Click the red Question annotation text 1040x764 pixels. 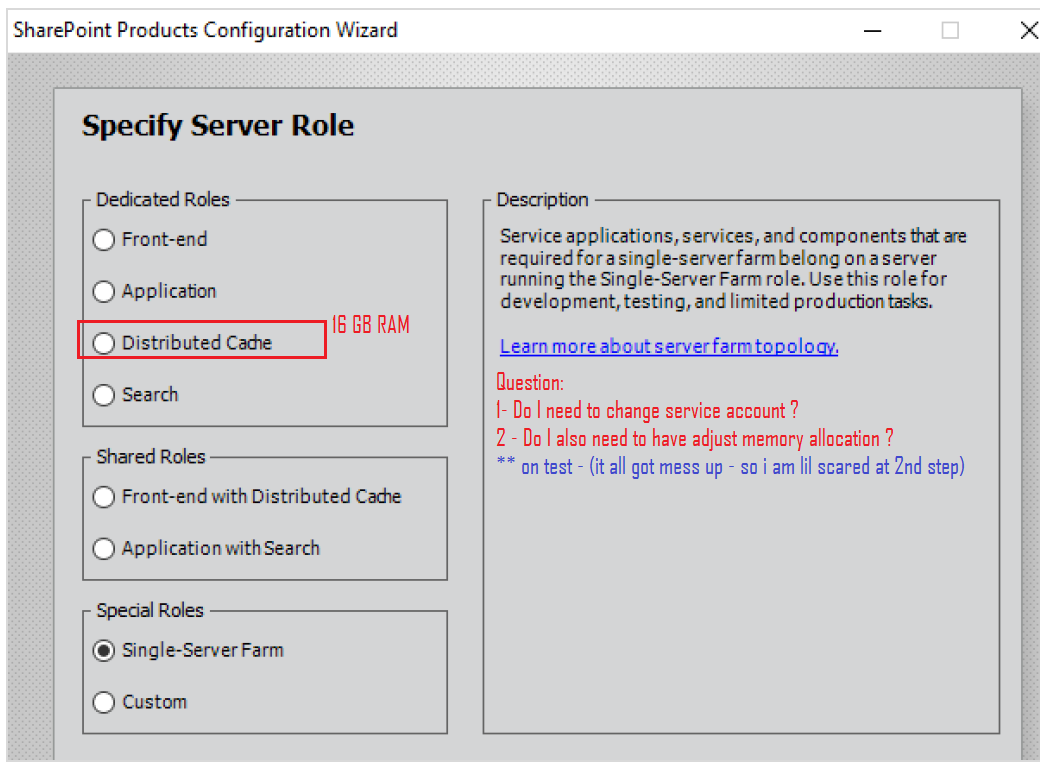(530, 383)
